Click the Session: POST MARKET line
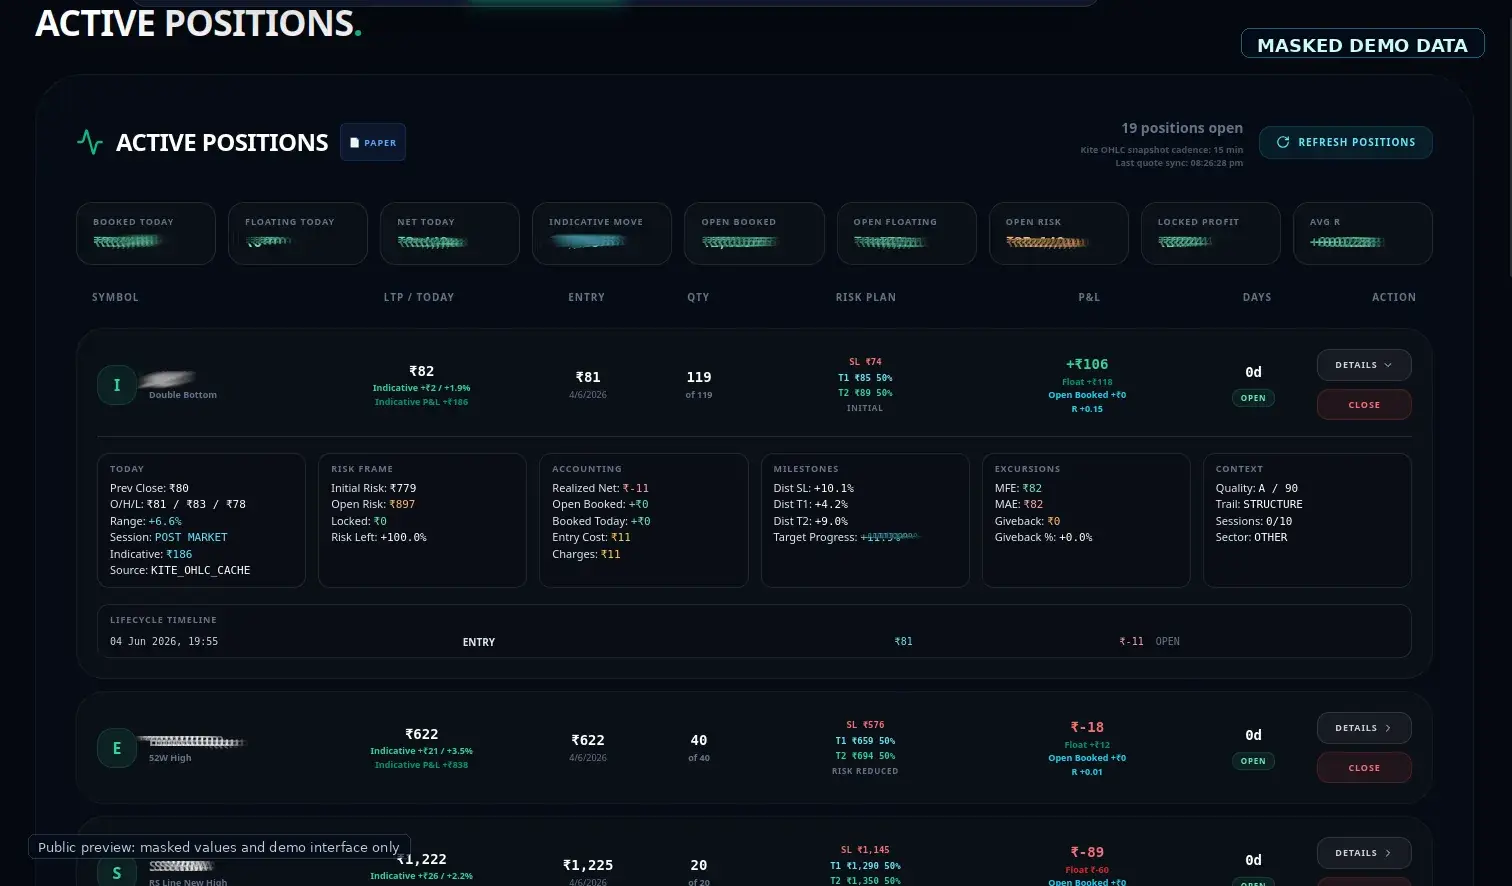 (169, 537)
